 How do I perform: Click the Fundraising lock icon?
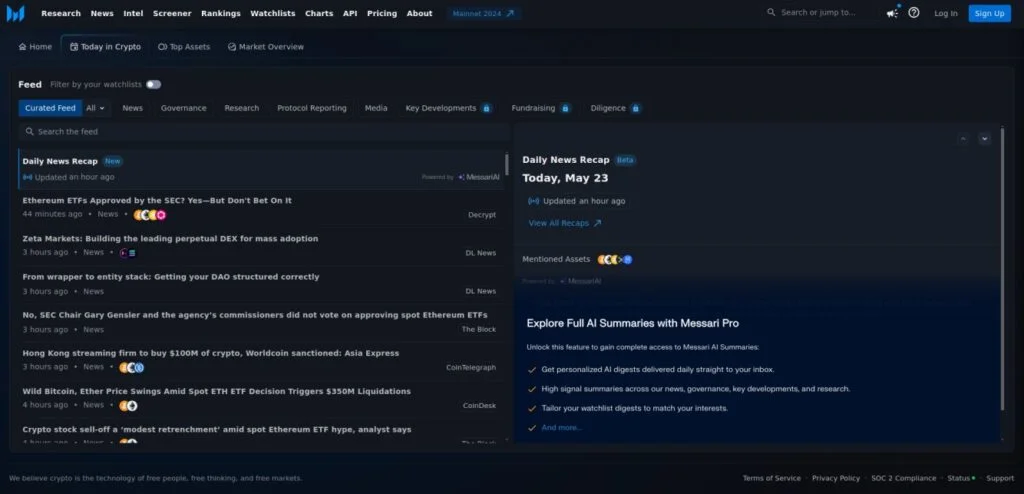tap(566, 108)
